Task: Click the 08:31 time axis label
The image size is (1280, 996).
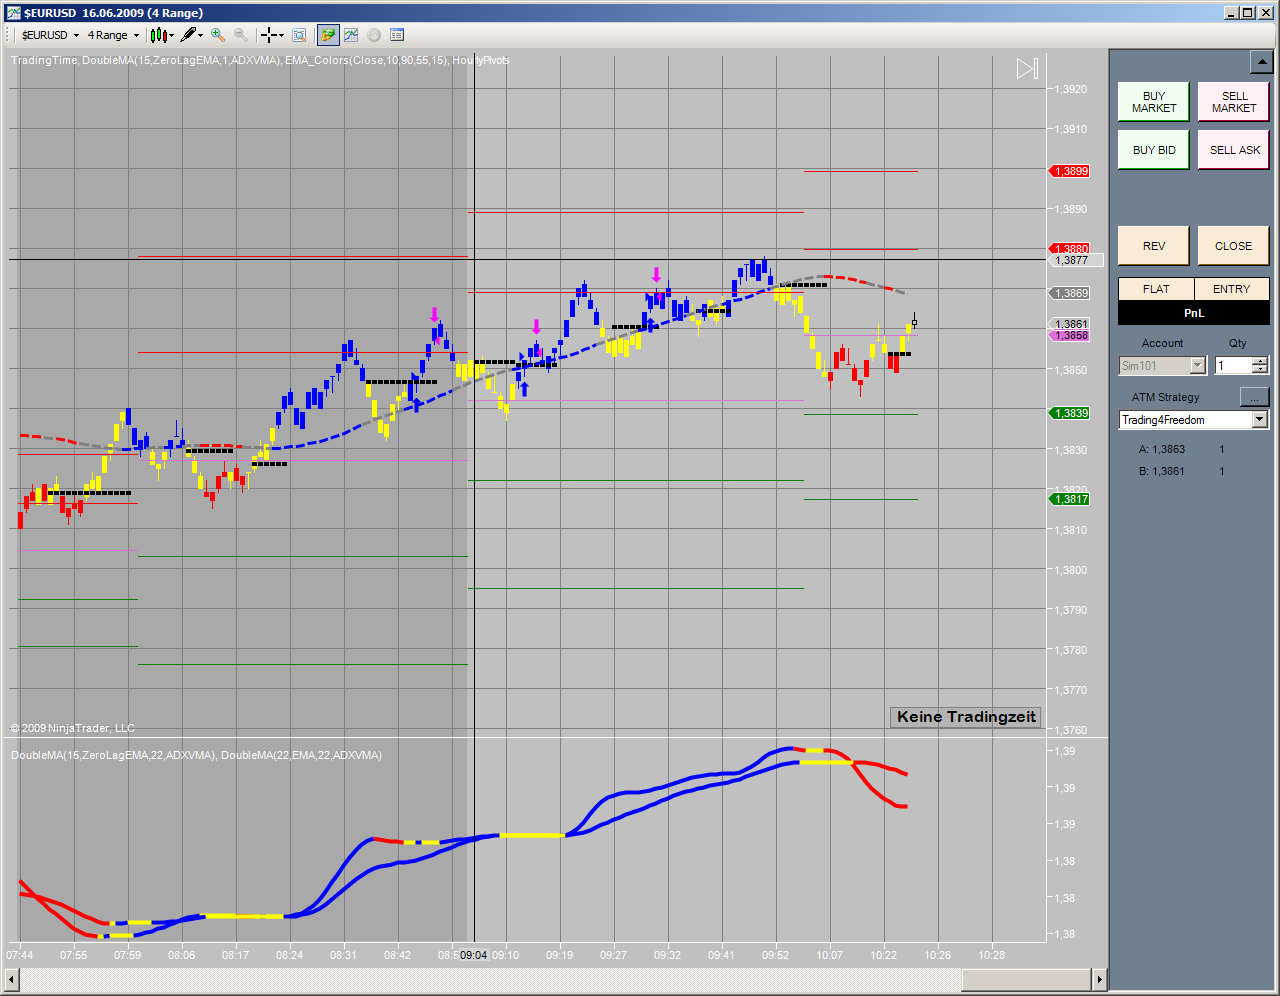Action: point(343,955)
